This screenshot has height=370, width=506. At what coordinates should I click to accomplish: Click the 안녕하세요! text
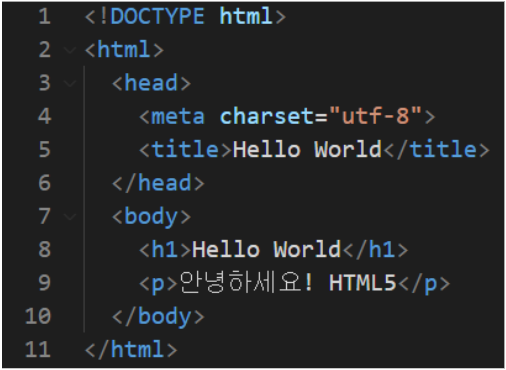pyautogui.click(x=247, y=282)
